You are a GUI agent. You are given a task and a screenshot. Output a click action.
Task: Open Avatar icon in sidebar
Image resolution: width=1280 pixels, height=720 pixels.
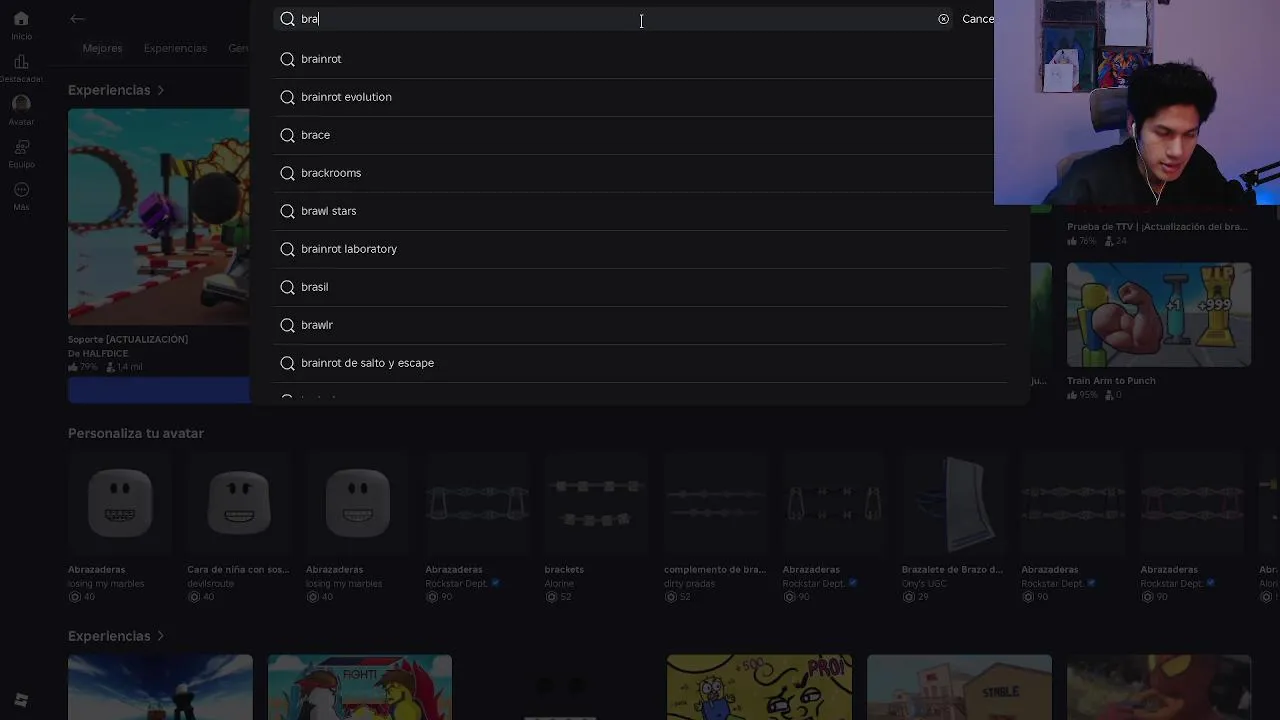[x=21, y=104]
